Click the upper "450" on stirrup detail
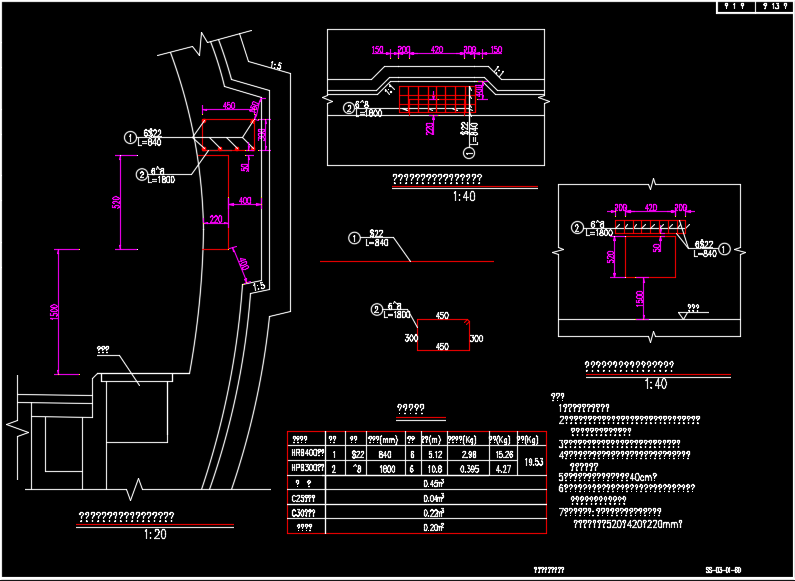 pyautogui.click(x=442, y=316)
